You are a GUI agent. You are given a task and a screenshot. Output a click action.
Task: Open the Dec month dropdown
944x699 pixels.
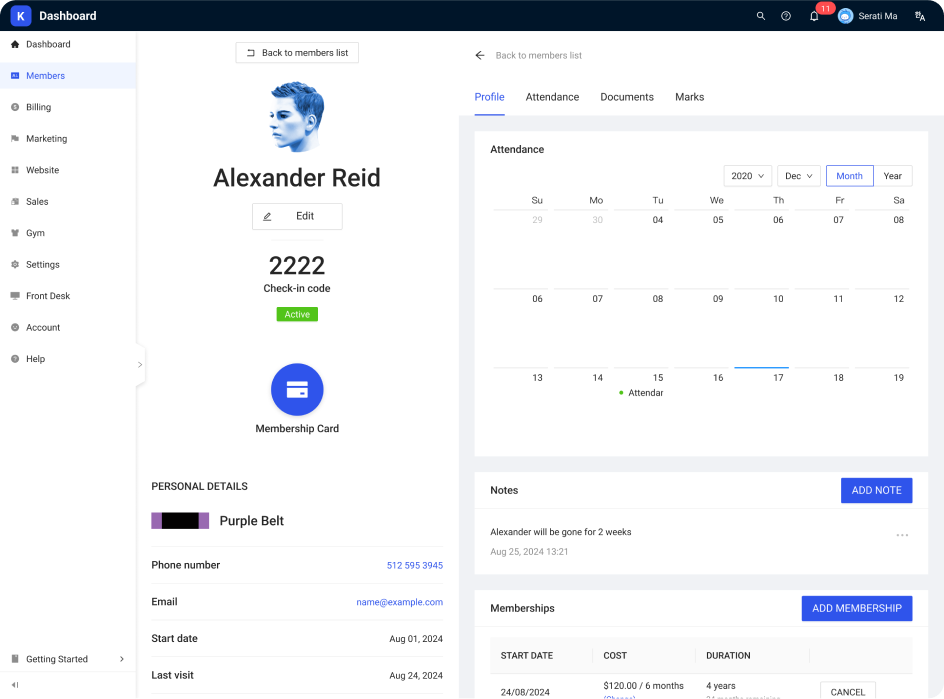798,176
